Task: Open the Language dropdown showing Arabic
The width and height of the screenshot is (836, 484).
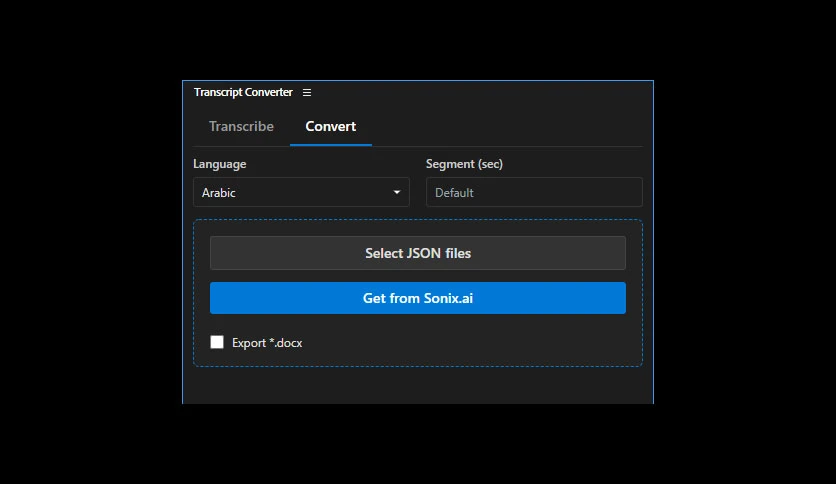Action: pos(301,192)
